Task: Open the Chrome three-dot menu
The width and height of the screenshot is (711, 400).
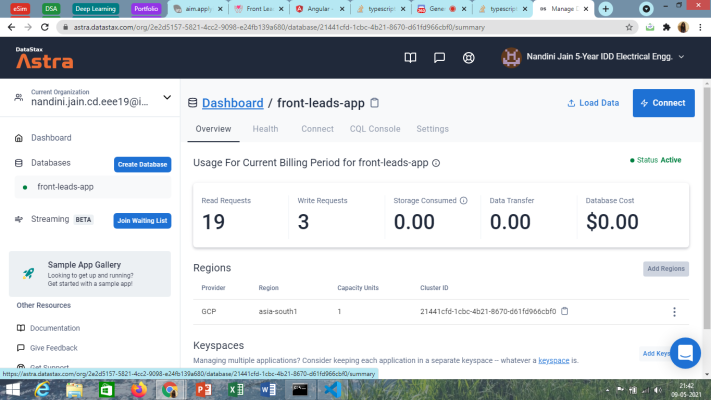Action: point(701,27)
